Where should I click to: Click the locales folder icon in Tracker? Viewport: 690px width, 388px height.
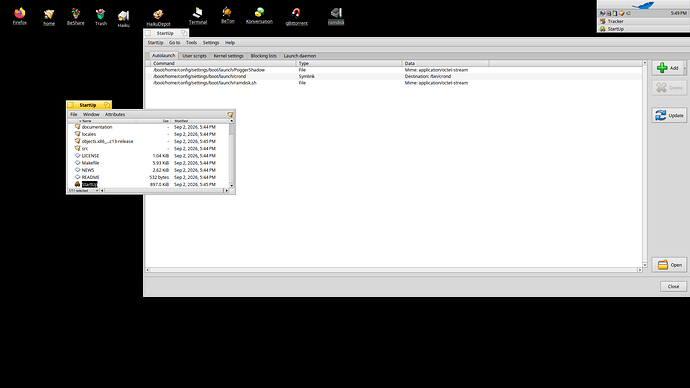[77, 134]
